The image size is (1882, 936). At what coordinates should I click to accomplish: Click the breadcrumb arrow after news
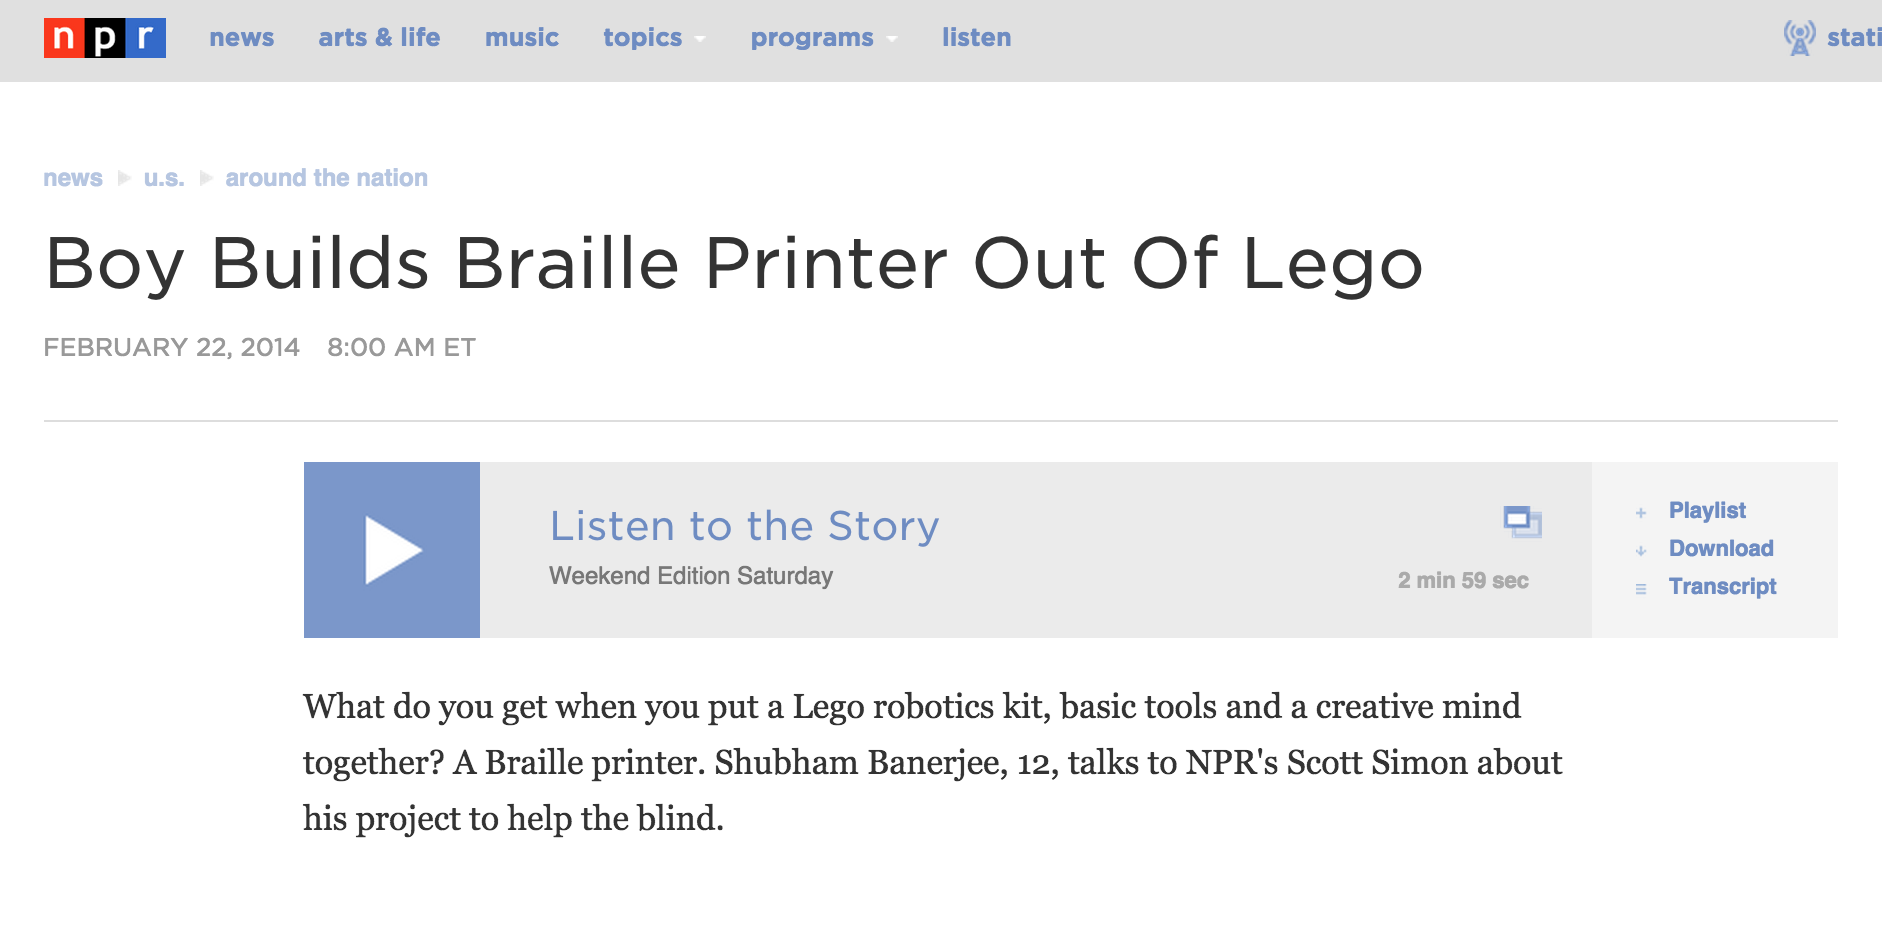tap(125, 178)
